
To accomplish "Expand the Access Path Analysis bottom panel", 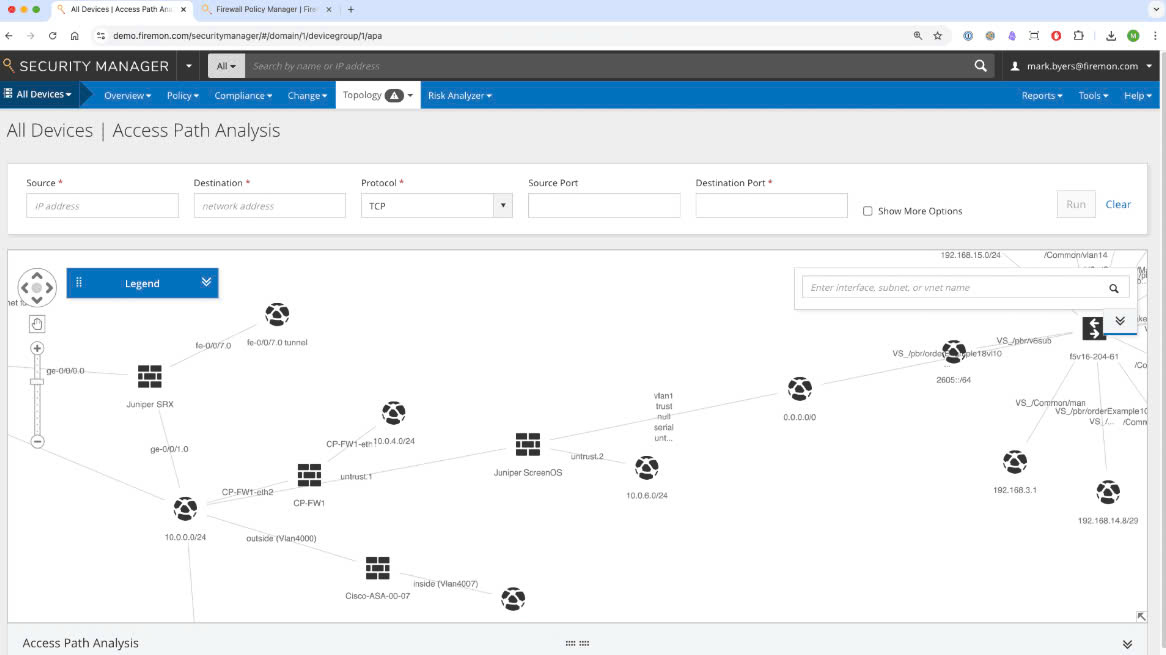I will pos(1127,644).
